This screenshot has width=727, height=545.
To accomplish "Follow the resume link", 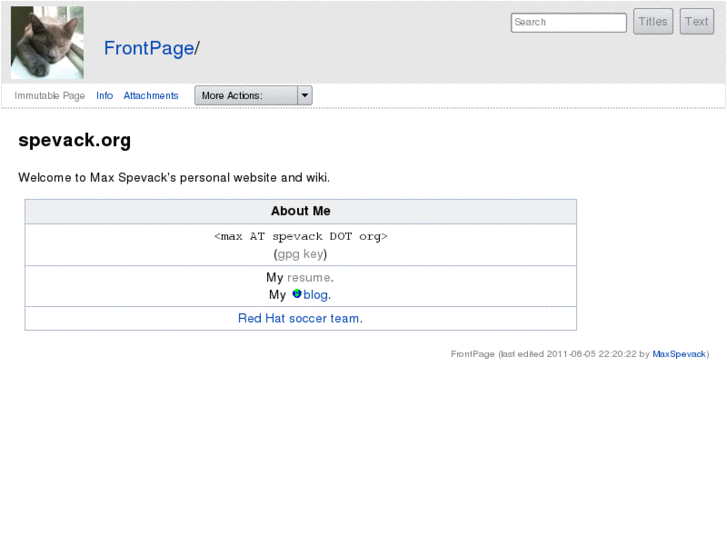I will 308,277.
